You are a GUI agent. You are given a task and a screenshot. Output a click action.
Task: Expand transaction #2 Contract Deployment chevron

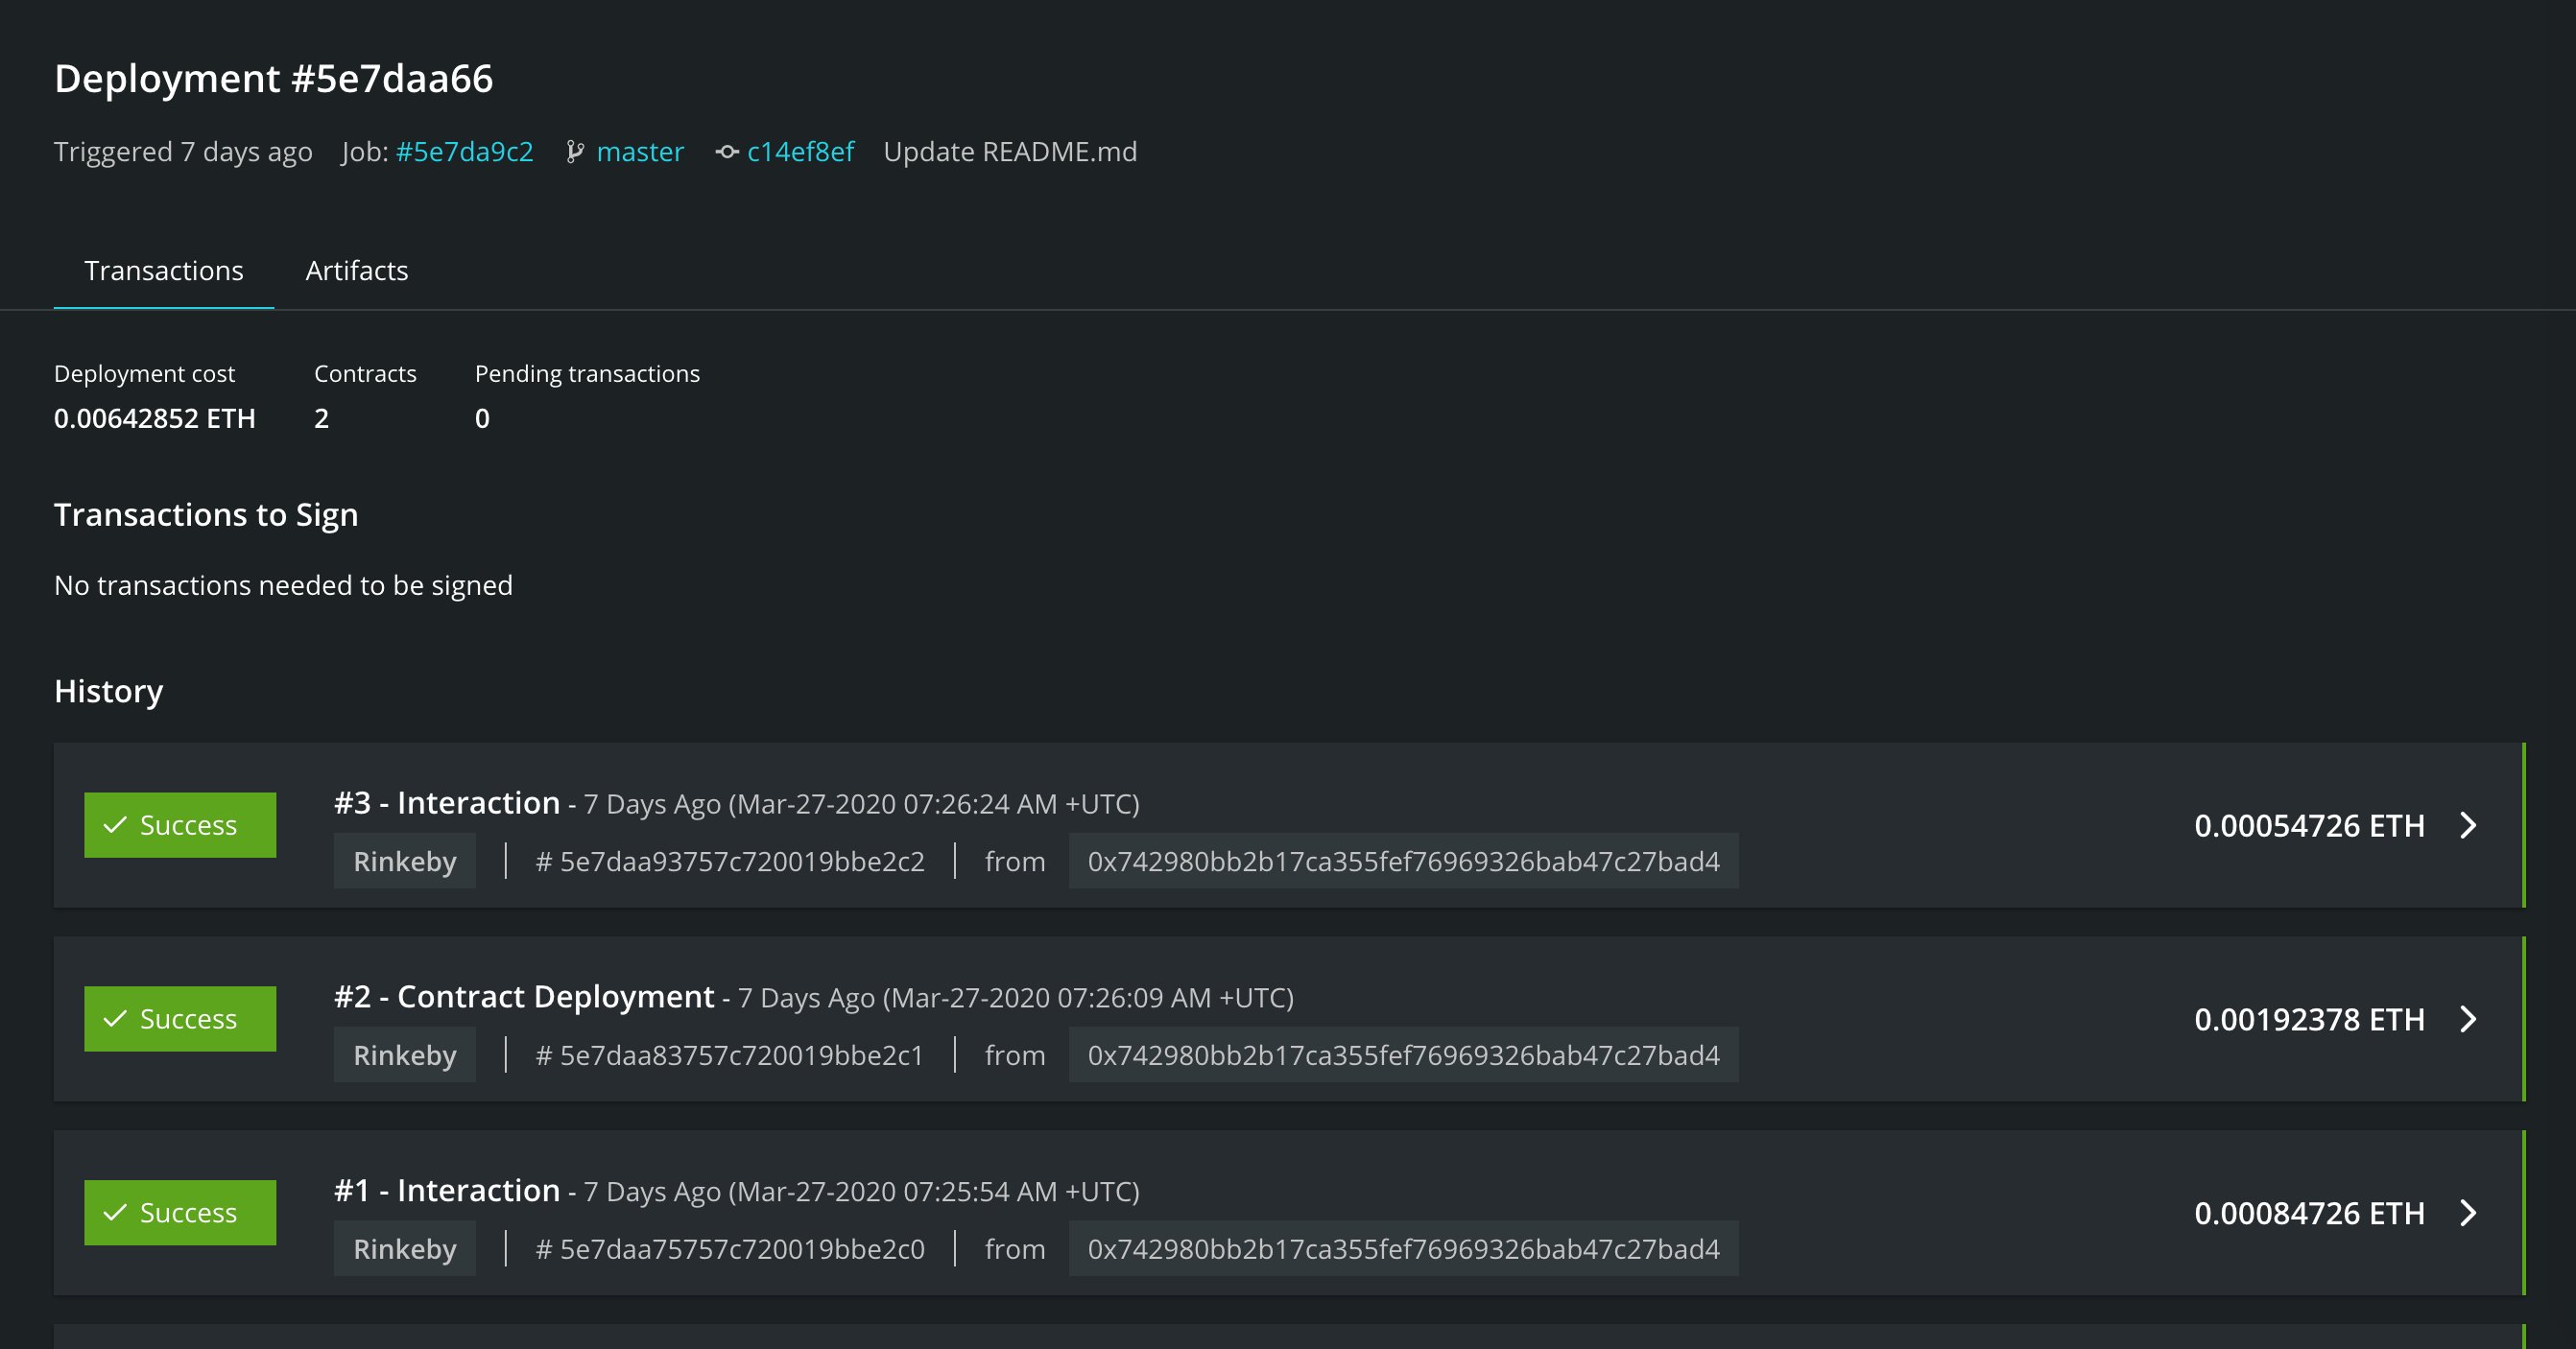pos(2469,1019)
